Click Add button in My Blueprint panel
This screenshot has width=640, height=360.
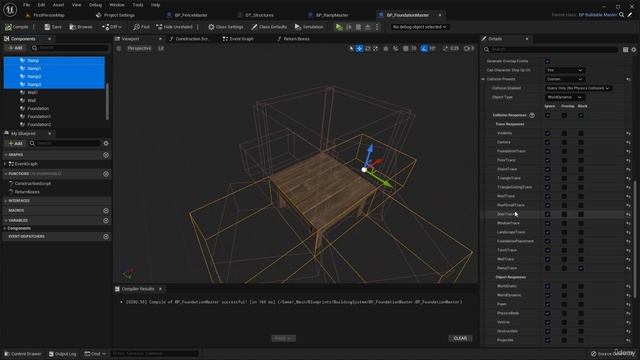tap(16, 143)
